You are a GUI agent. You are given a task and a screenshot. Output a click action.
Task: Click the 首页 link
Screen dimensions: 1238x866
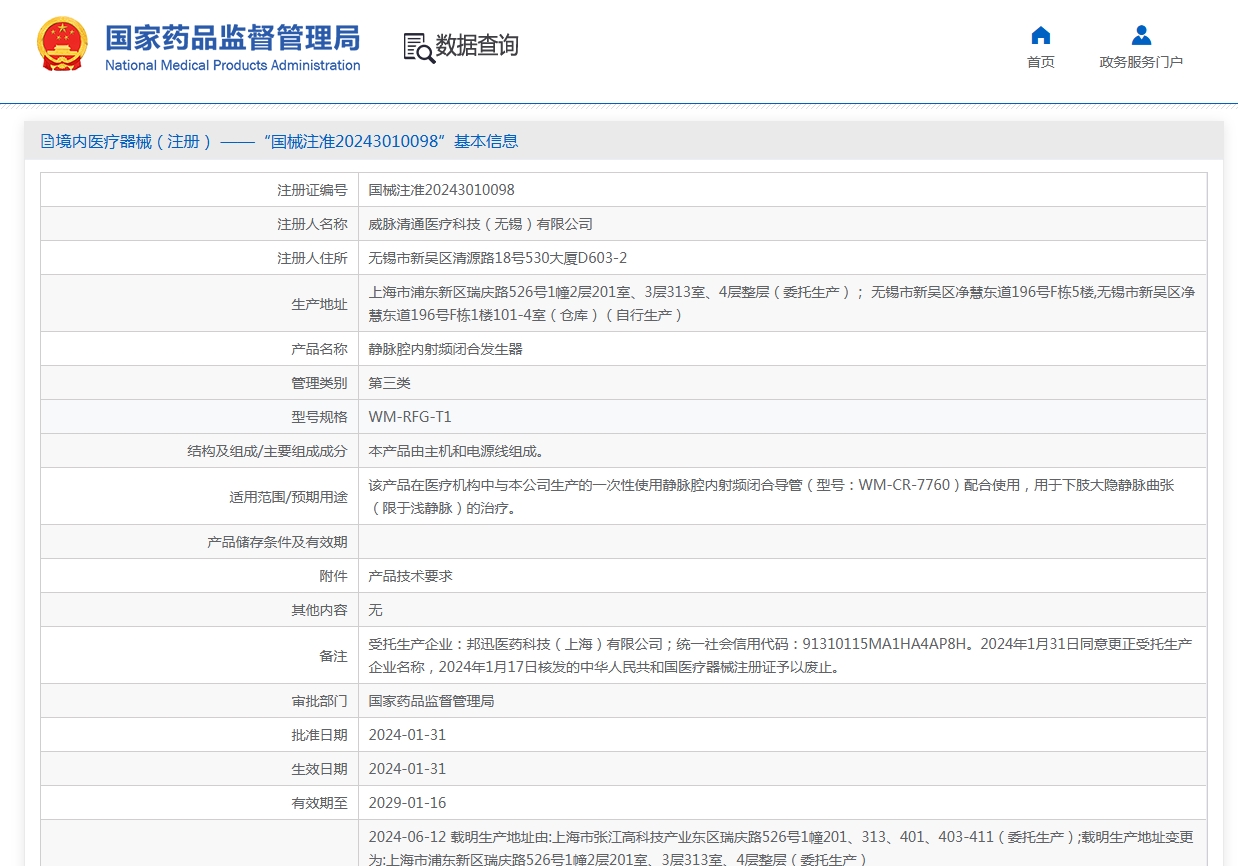click(x=1040, y=62)
